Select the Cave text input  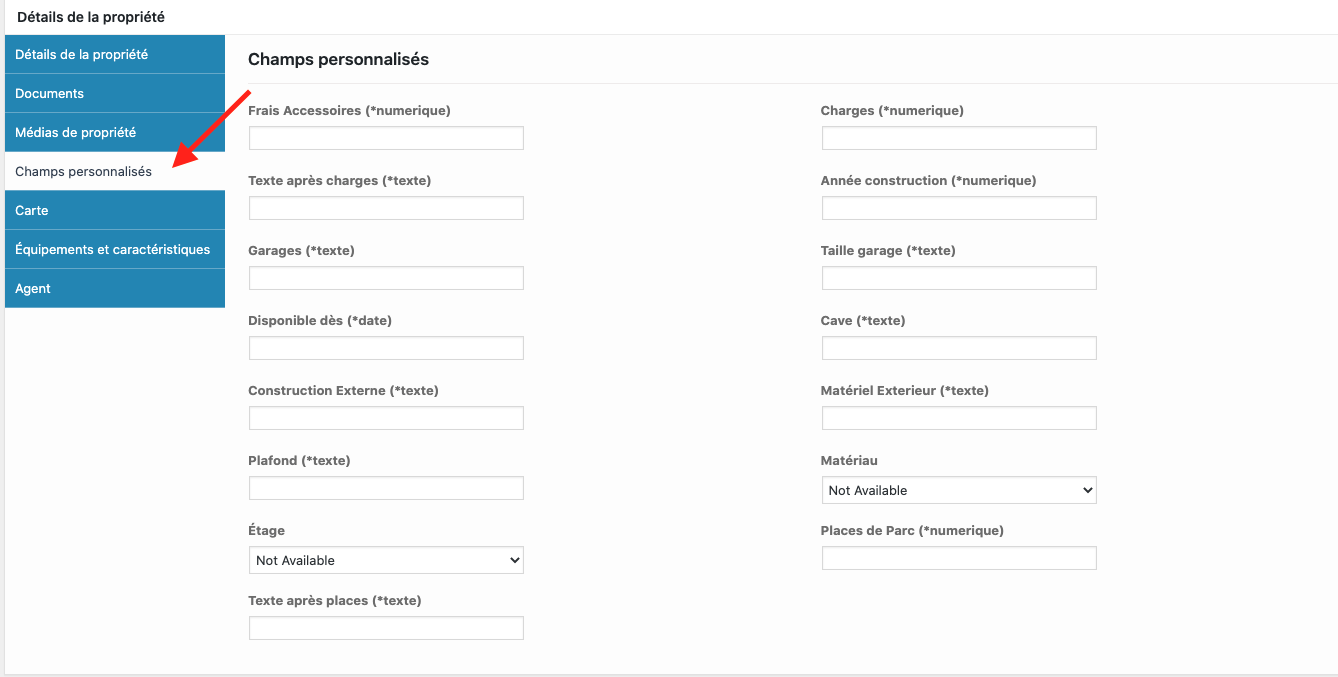(x=959, y=348)
